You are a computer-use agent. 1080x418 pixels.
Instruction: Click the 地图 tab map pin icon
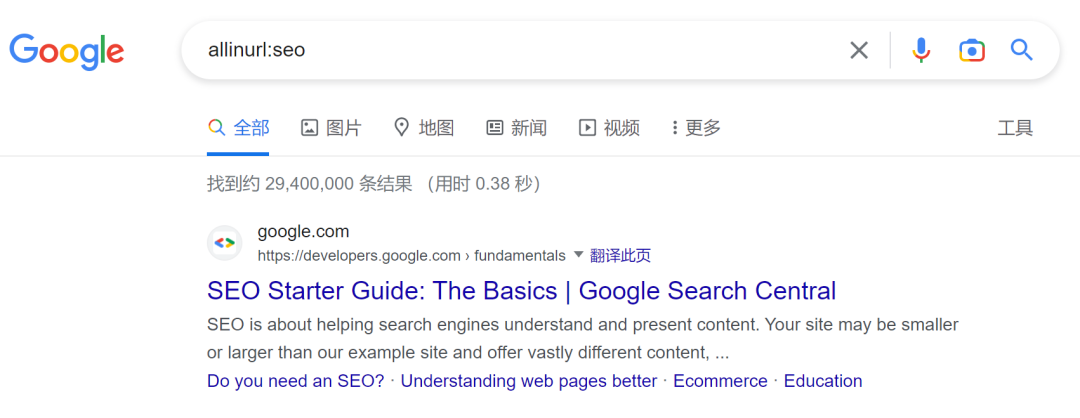click(x=402, y=128)
